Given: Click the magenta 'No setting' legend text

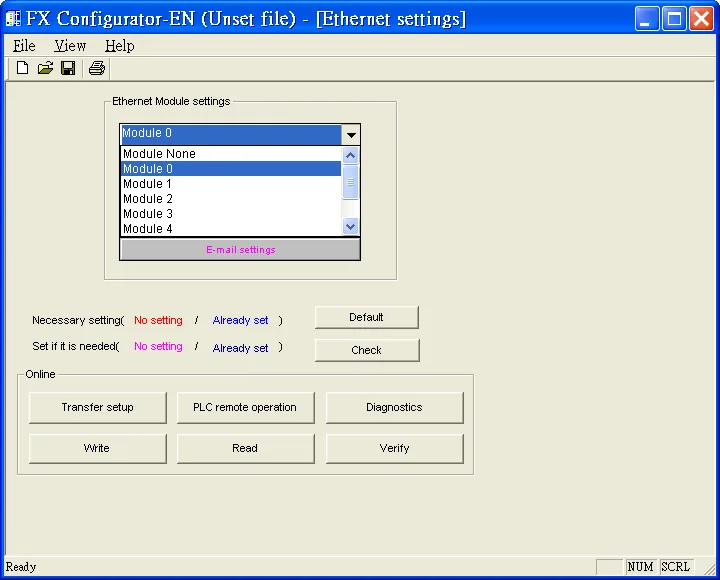Looking at the screenshot, I should (x=158, y=346).
